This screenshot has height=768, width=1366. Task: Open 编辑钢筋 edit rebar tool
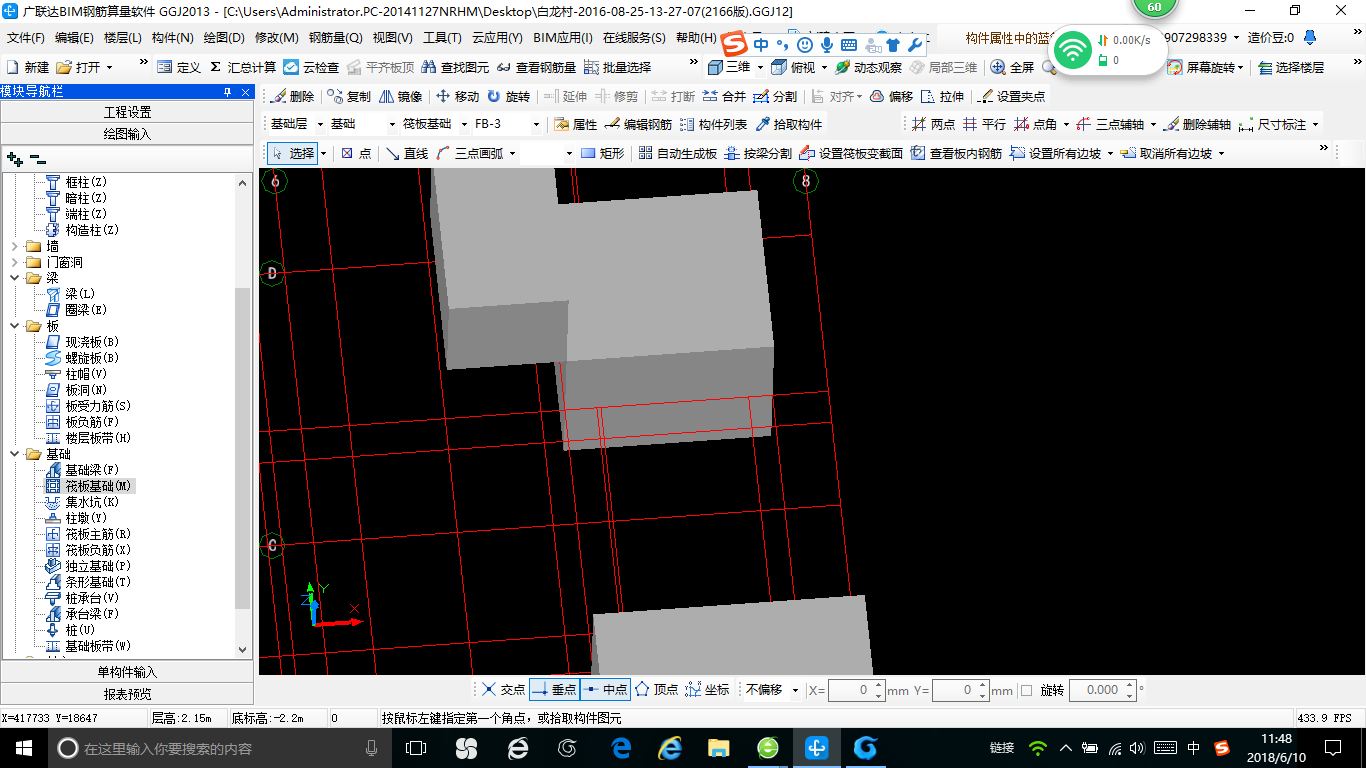pyautogui.click(x=638, y=124)
